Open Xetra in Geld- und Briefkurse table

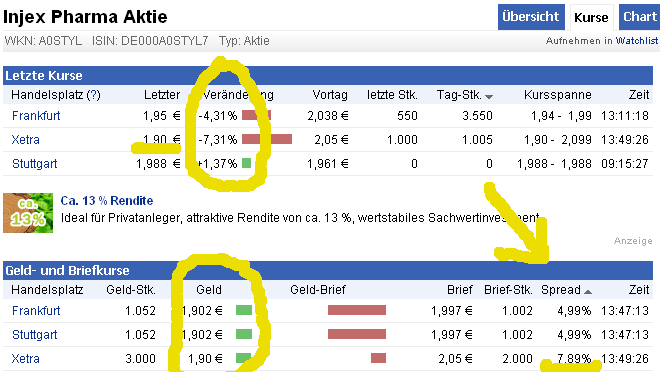click(x=25, y=359)
